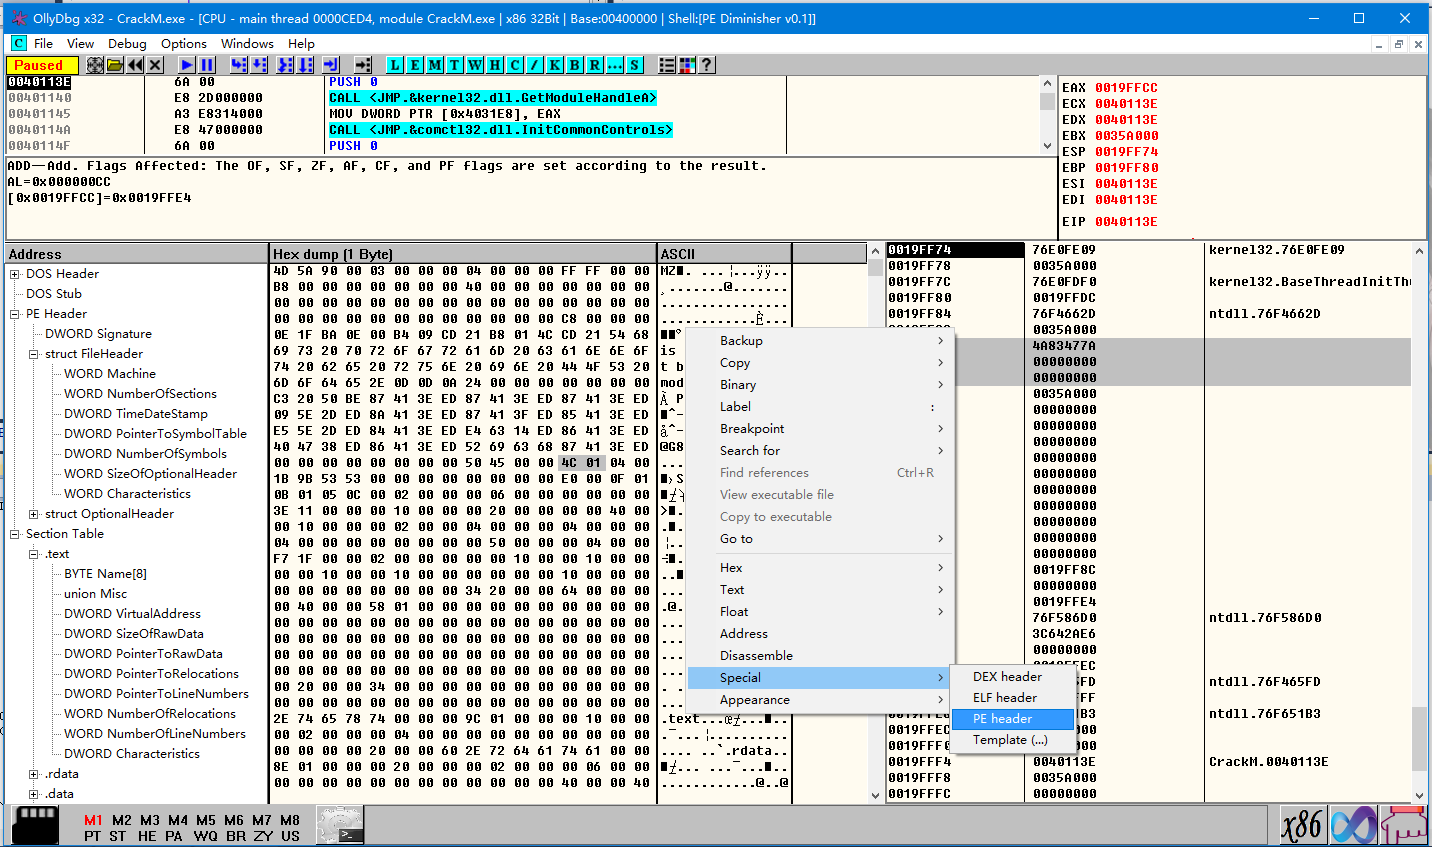Select Disassemble in the context menu

(820, 656)
